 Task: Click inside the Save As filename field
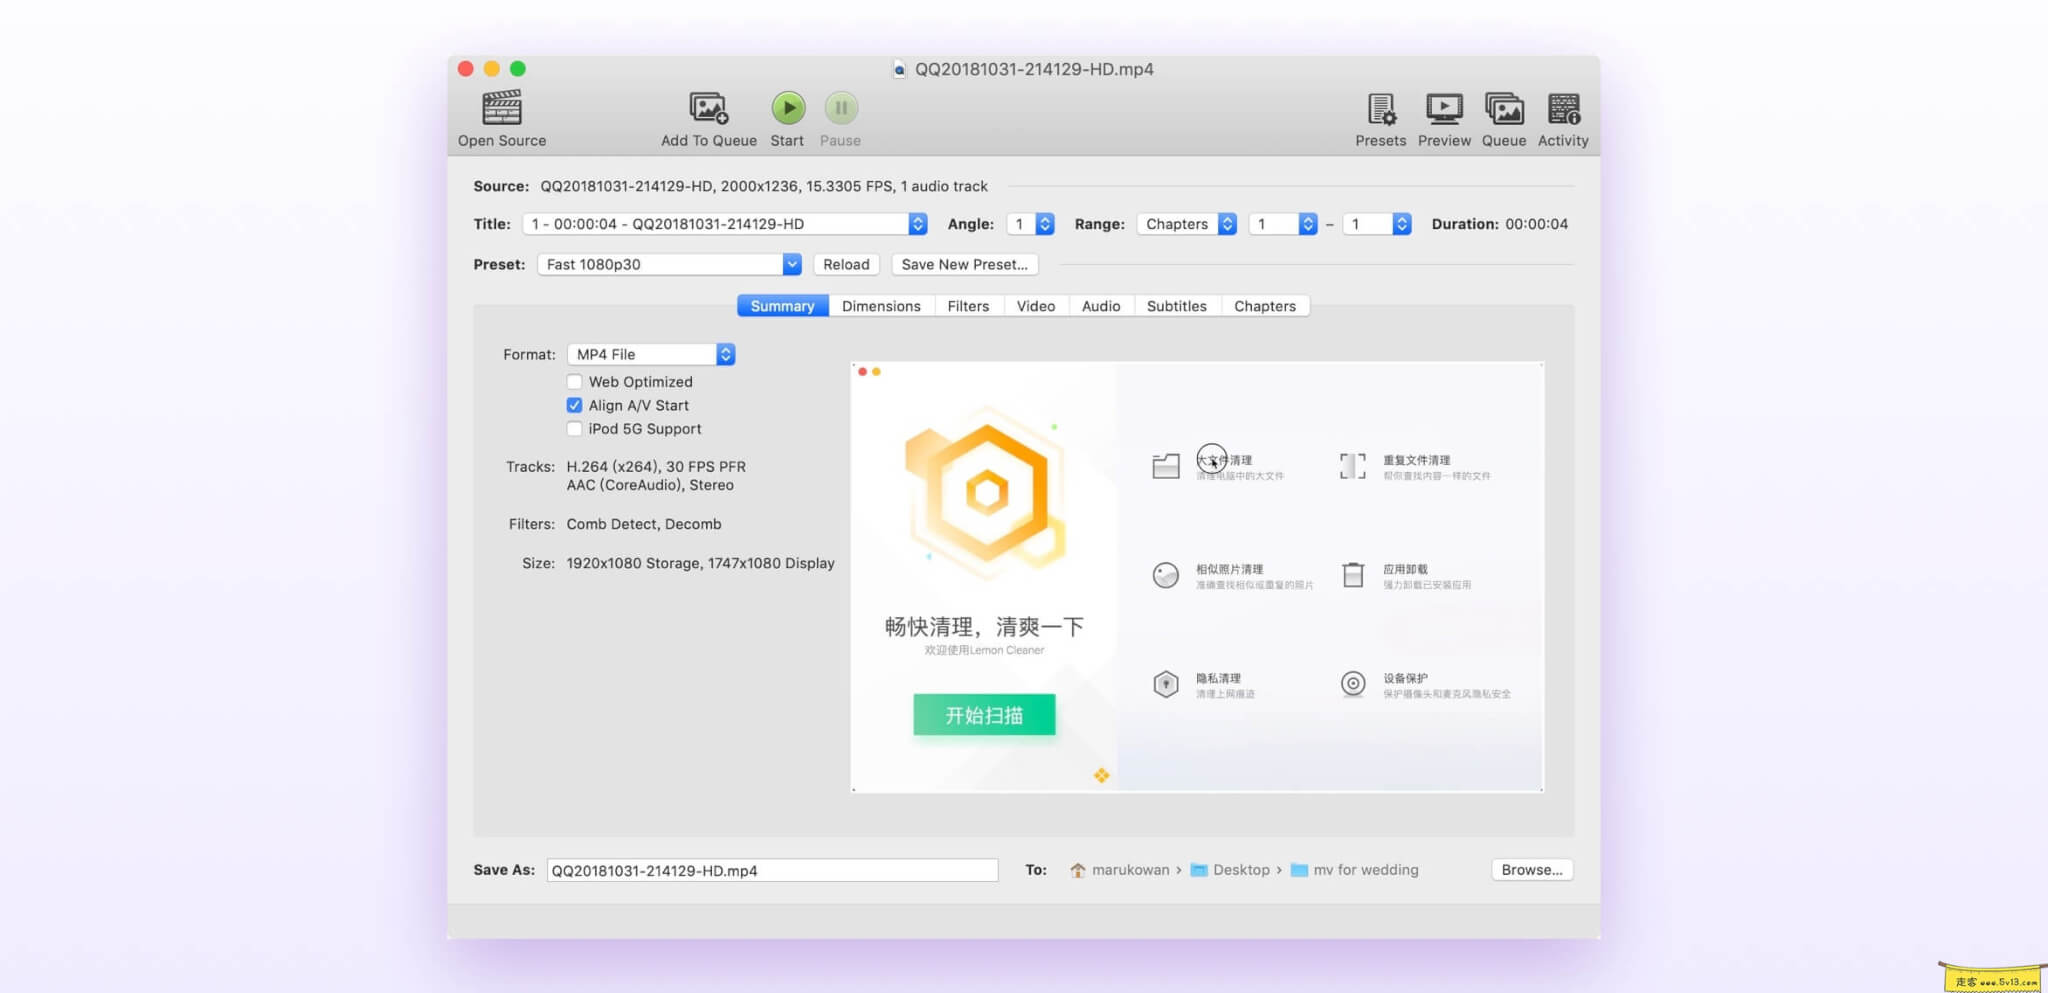[x=770, y=869]
